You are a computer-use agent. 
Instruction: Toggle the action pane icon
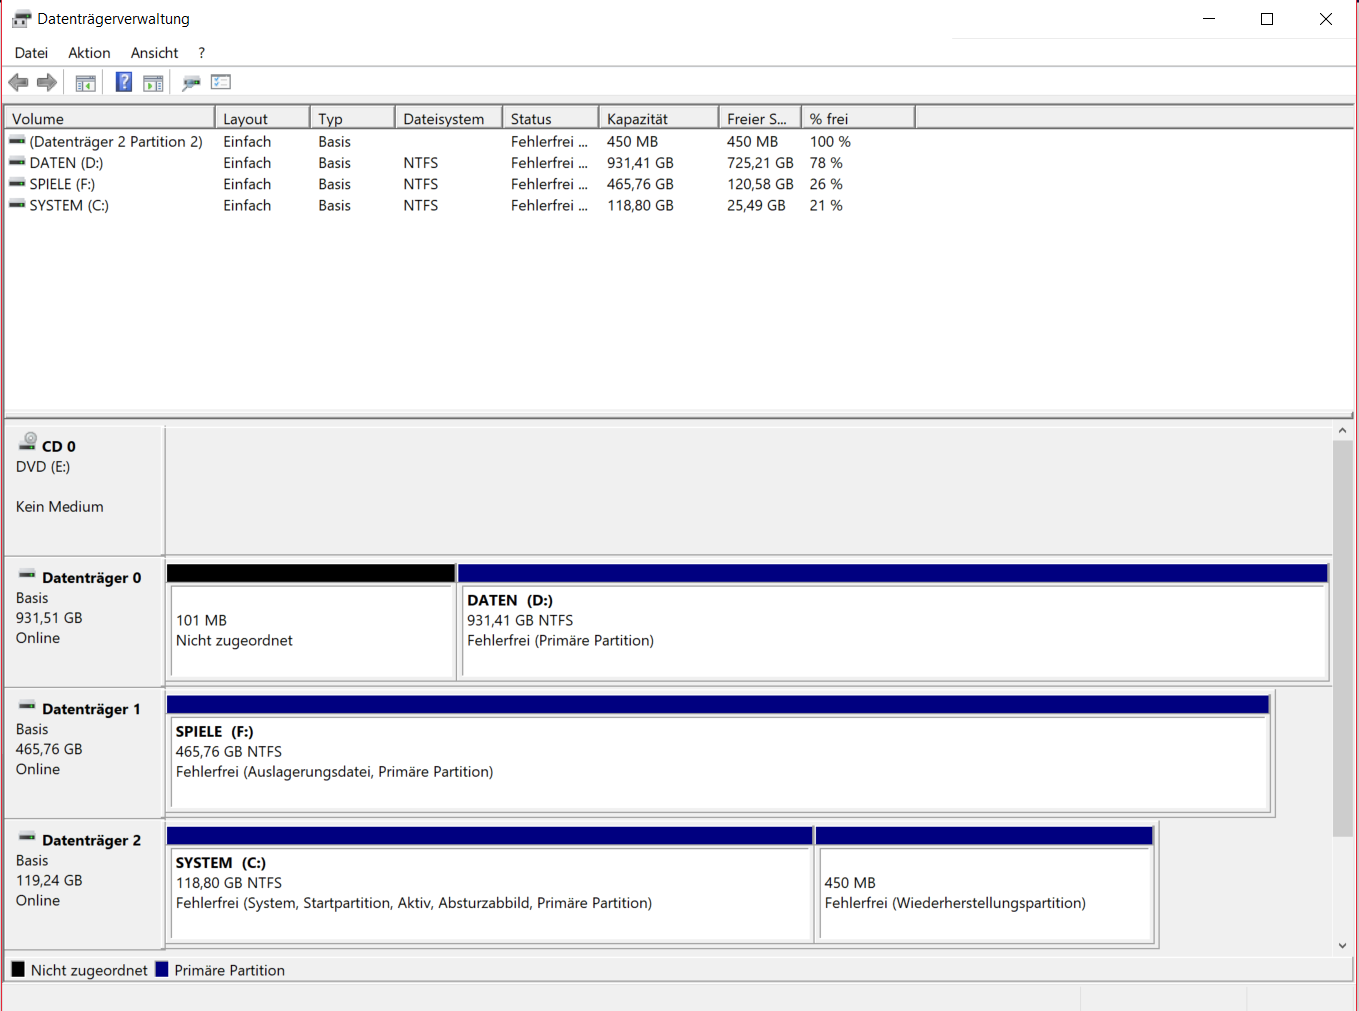point(153,83)
